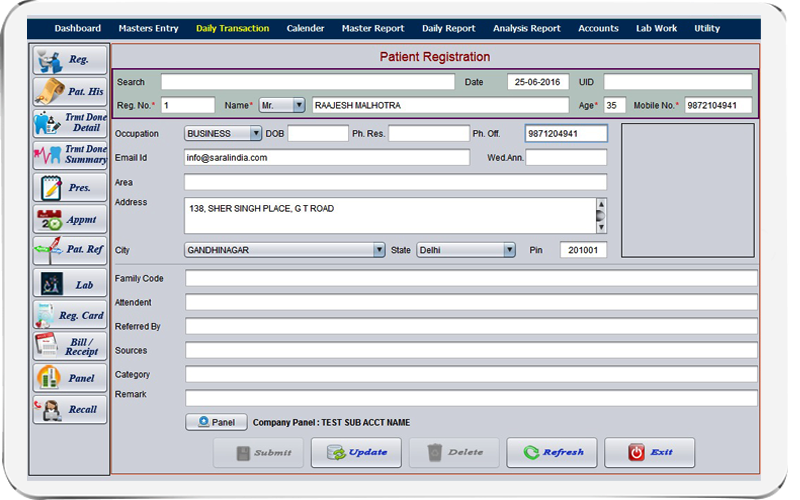Open the Appmt appointment calendar
800x500 pixels.
70,219
